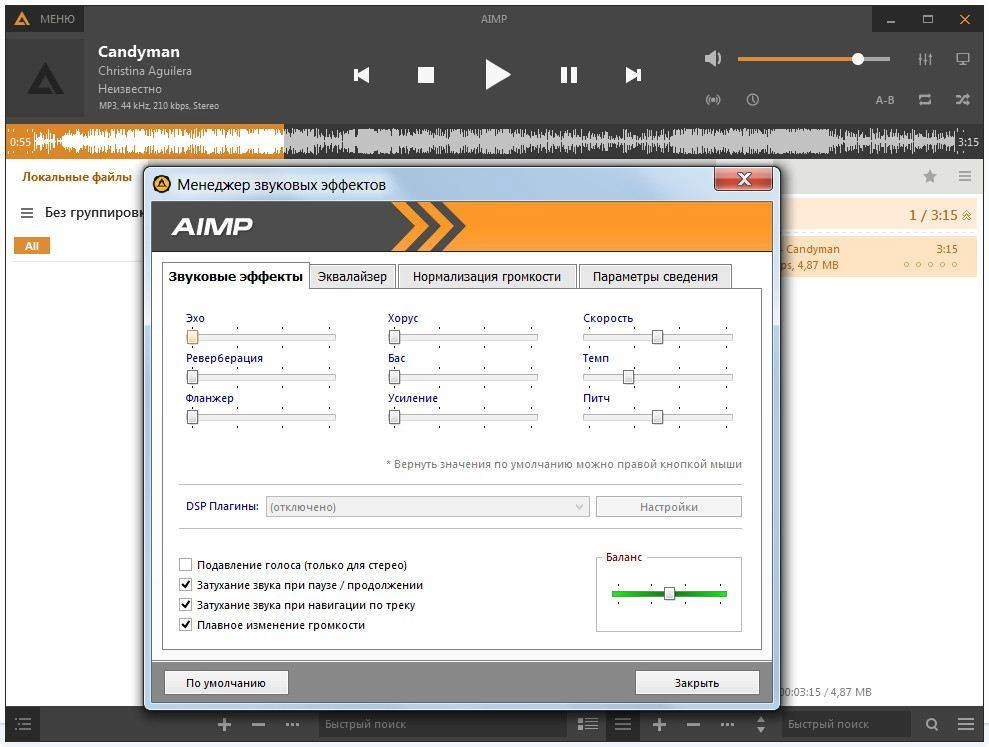Switch to simple list view icon
Screen dimensions: 989x747
623,724
